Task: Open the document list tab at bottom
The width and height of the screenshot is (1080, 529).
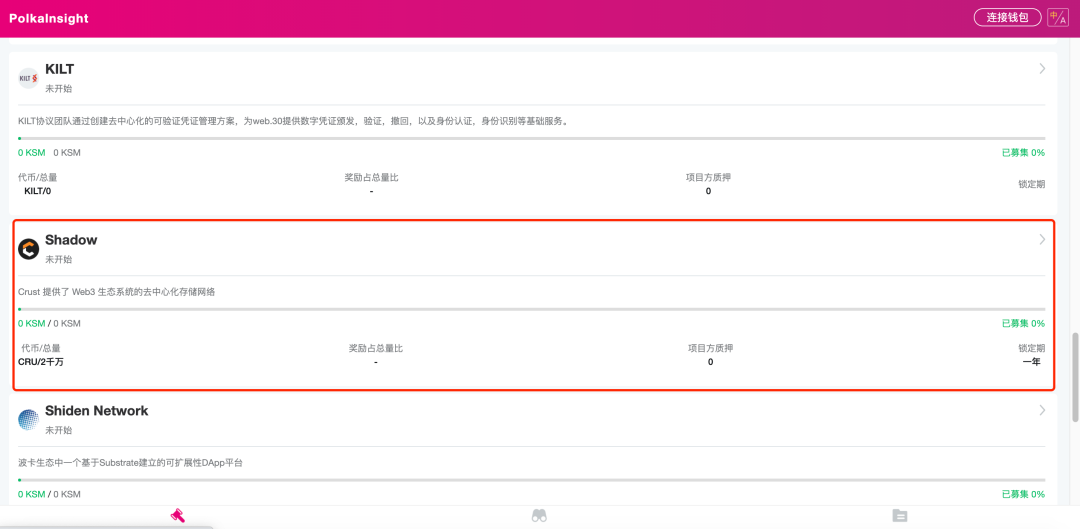Action: pyautogui.click(x=900, y=515)
